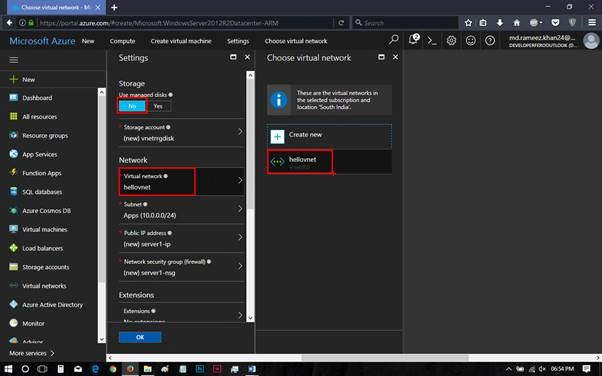This screenshot has width=602, height=376.
Task: Go to the Compute breadcrumb
Action: (122, 41)
